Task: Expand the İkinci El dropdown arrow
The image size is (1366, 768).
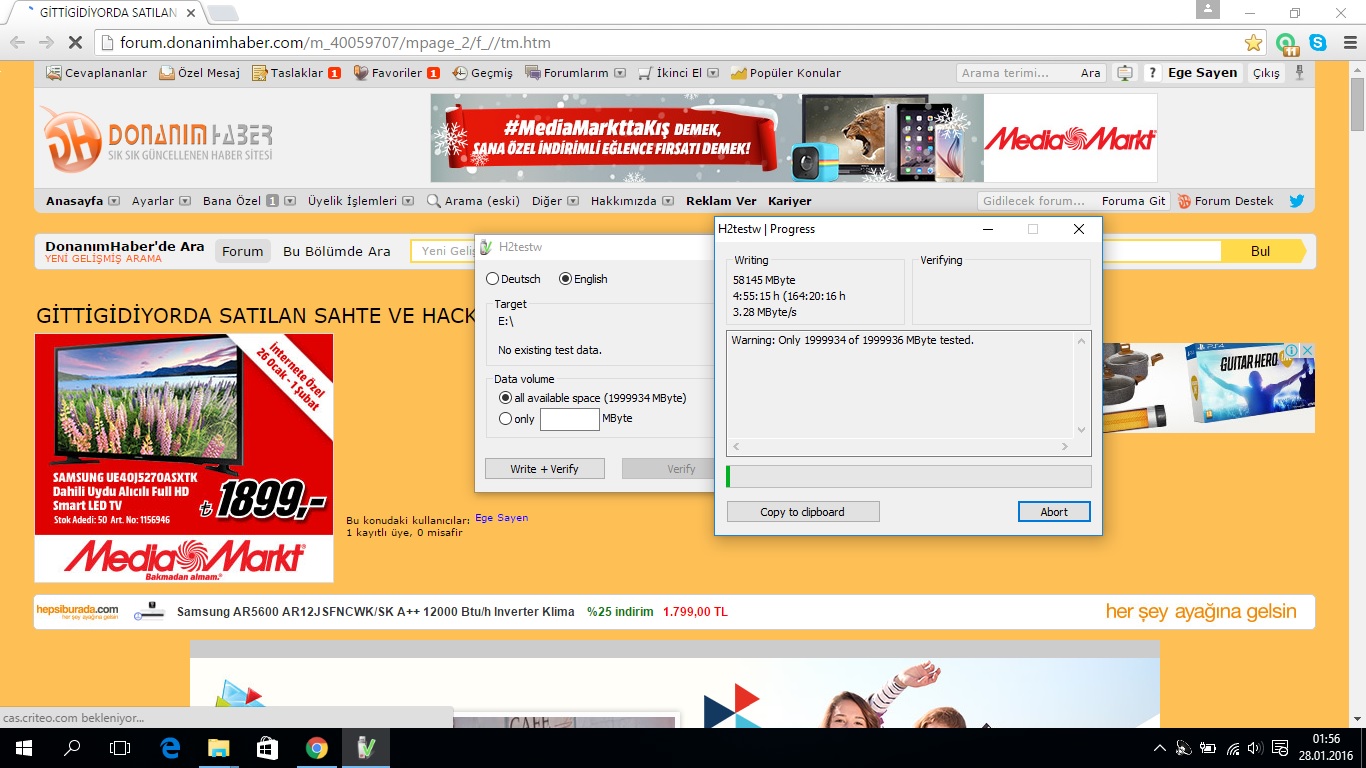Action: tap(713, 73)
